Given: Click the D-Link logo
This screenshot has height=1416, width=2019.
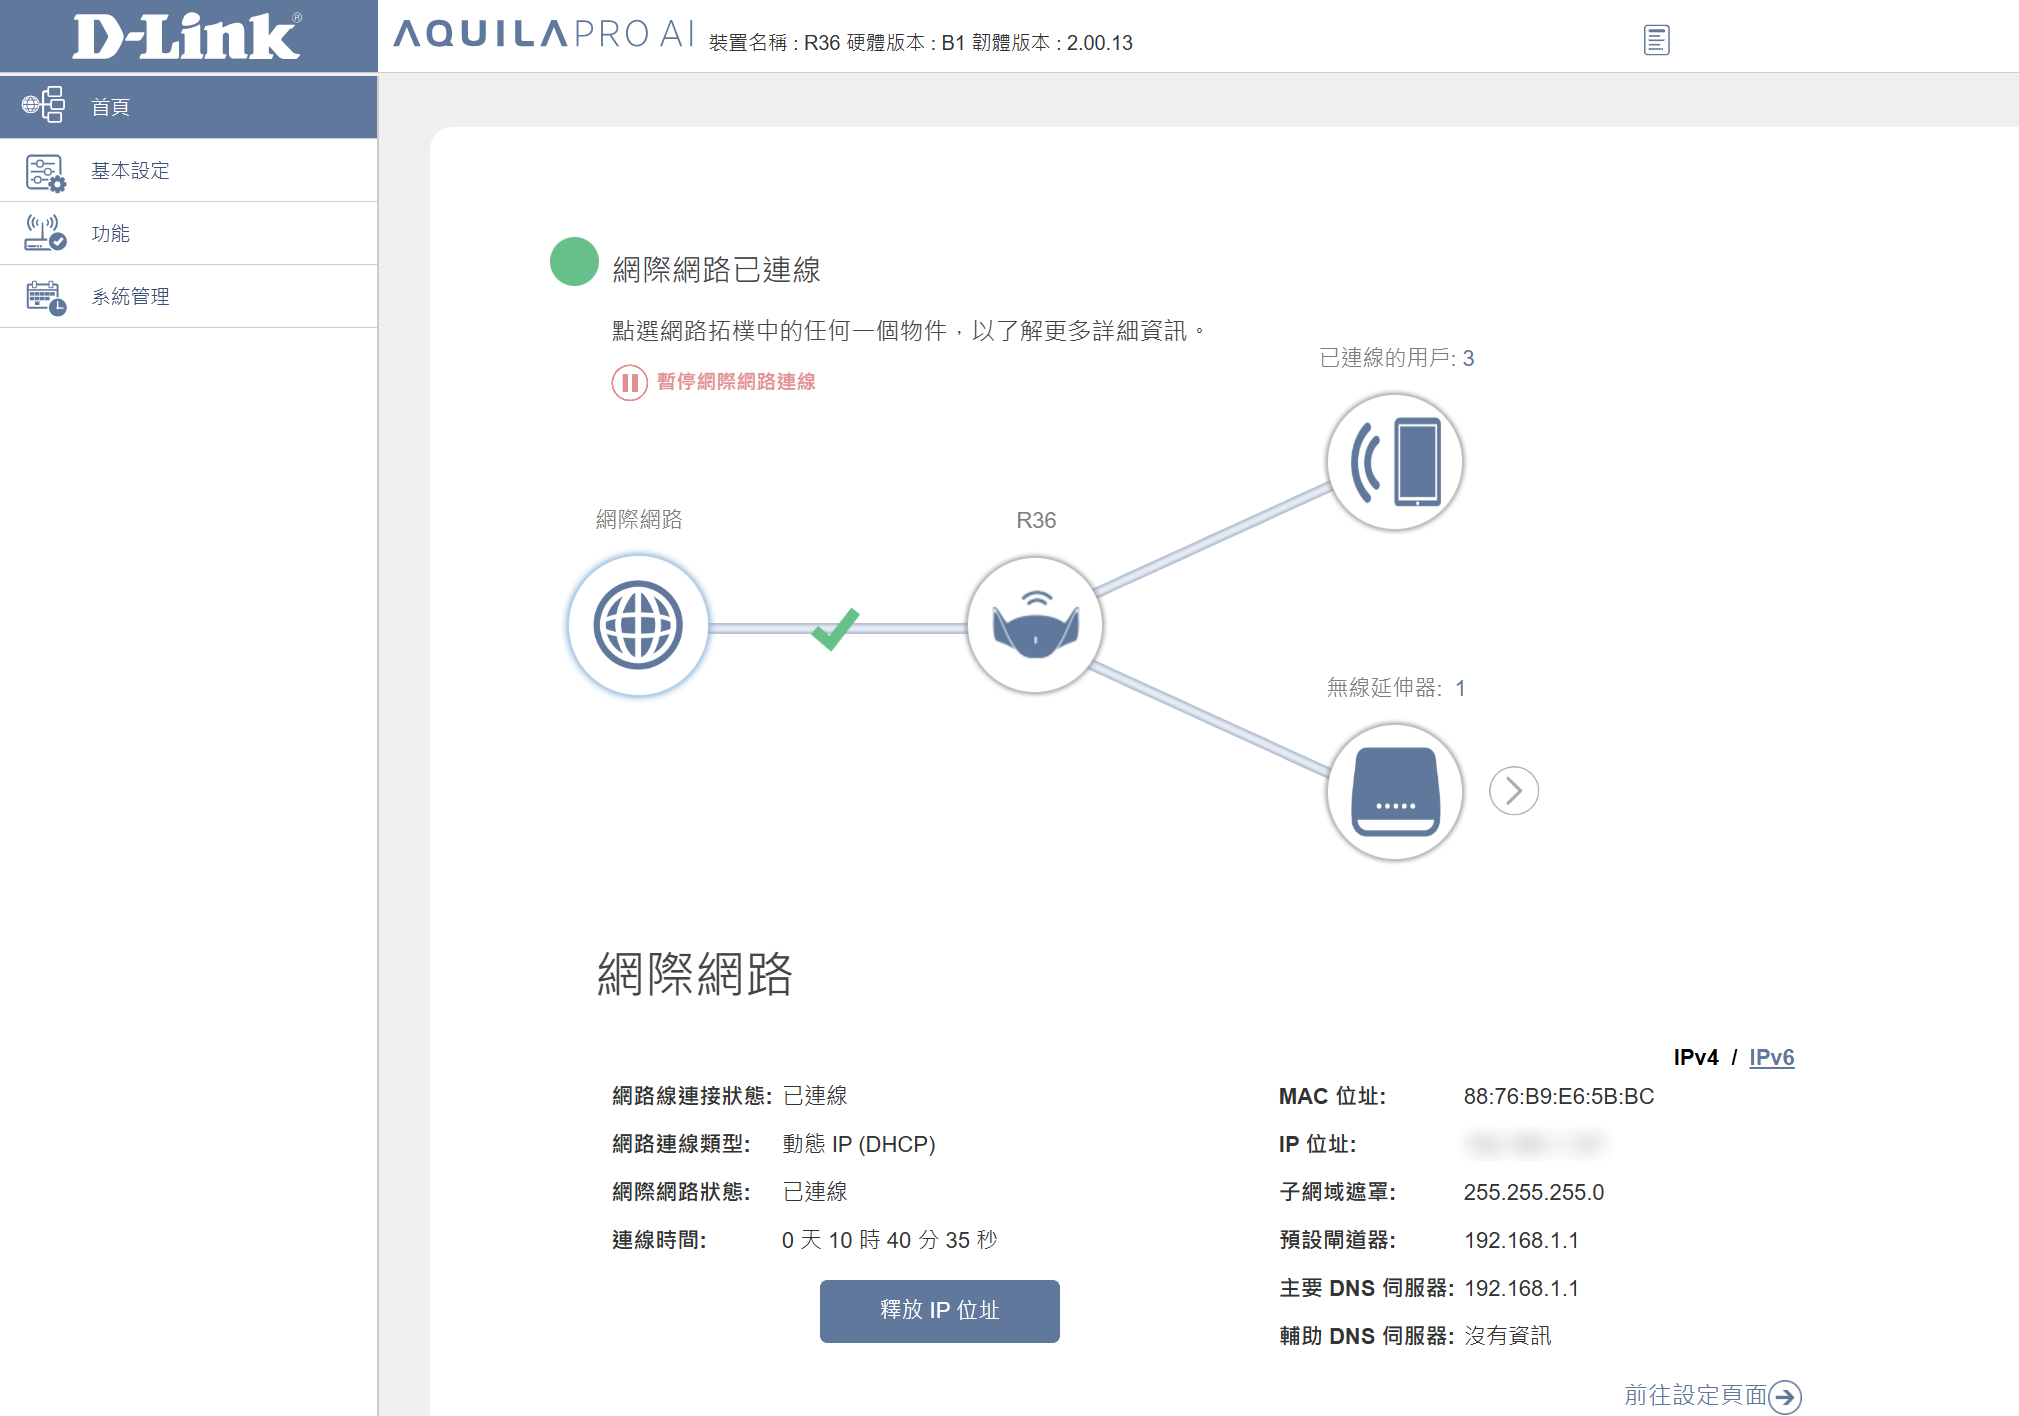Looking at the screenshot, I should tap(188, 37).
